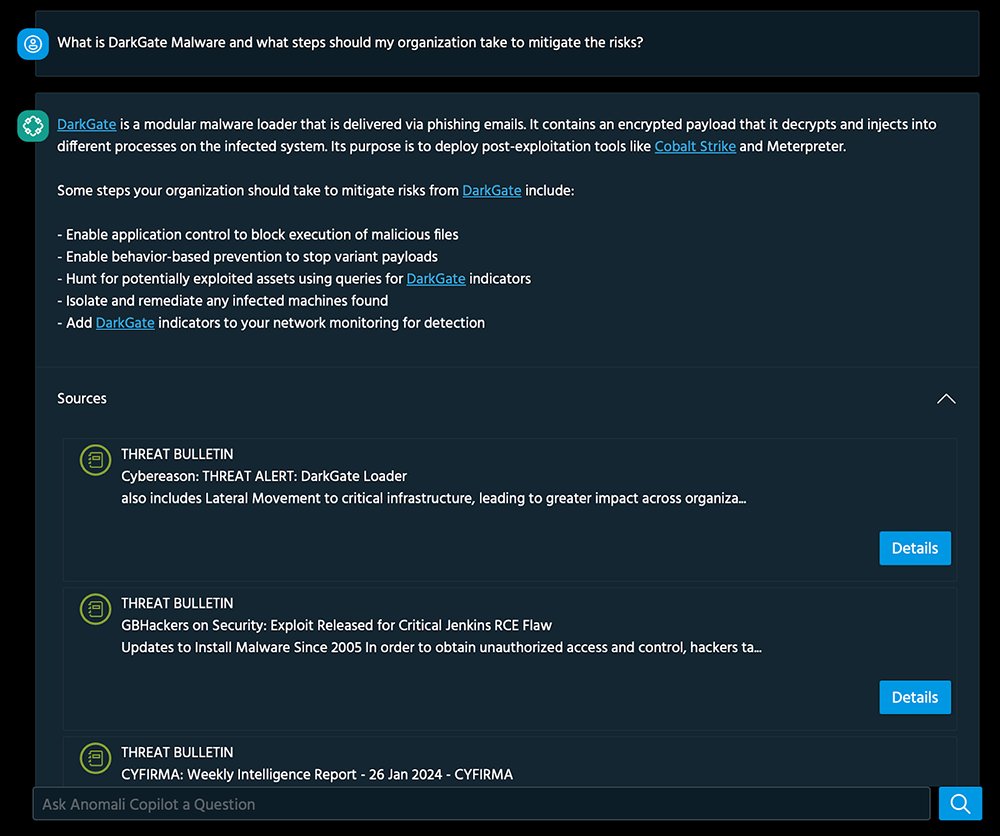The width and height of the screenshot is (1000, 836).
Task: Click the THREAT BULLETIN label on first source
Action: coord(177,453)
